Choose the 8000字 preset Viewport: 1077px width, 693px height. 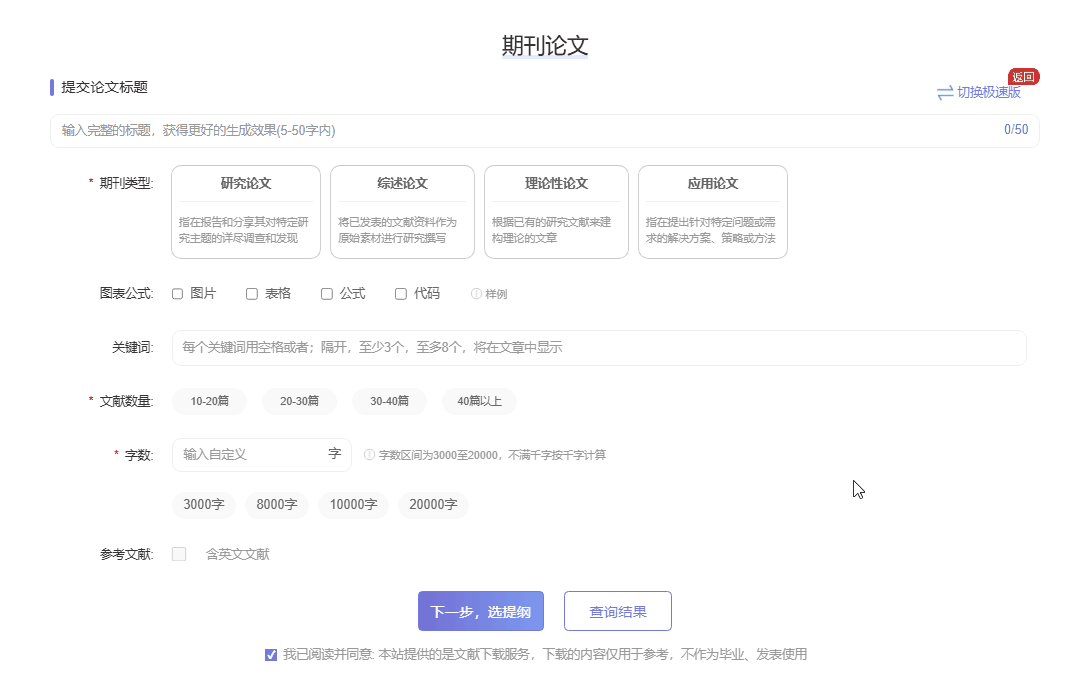click(x=277, y=505)
